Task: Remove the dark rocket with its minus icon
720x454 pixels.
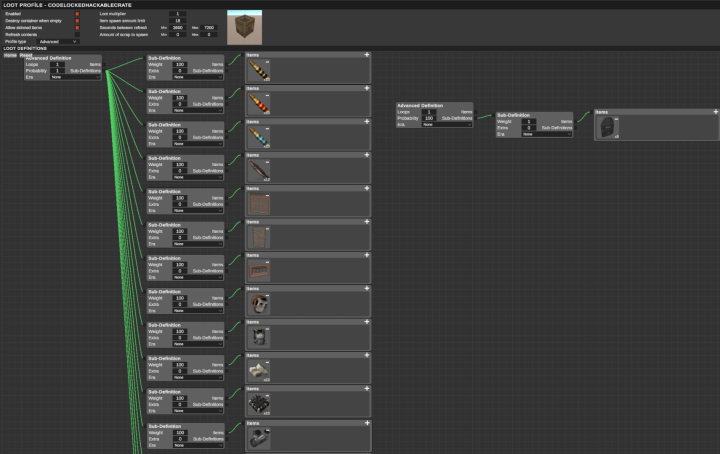Action: tap(267, 163)
